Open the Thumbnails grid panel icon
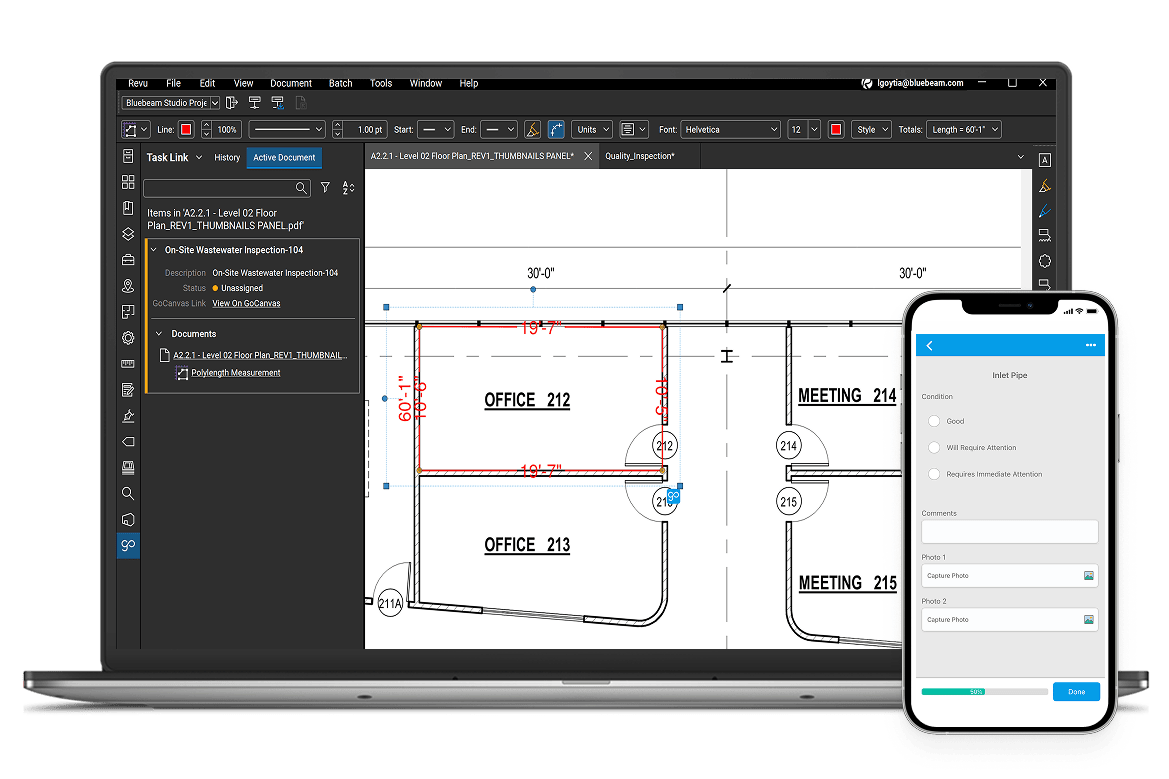The width and height of the screenshot is (1169, 779). click(128, 182)
